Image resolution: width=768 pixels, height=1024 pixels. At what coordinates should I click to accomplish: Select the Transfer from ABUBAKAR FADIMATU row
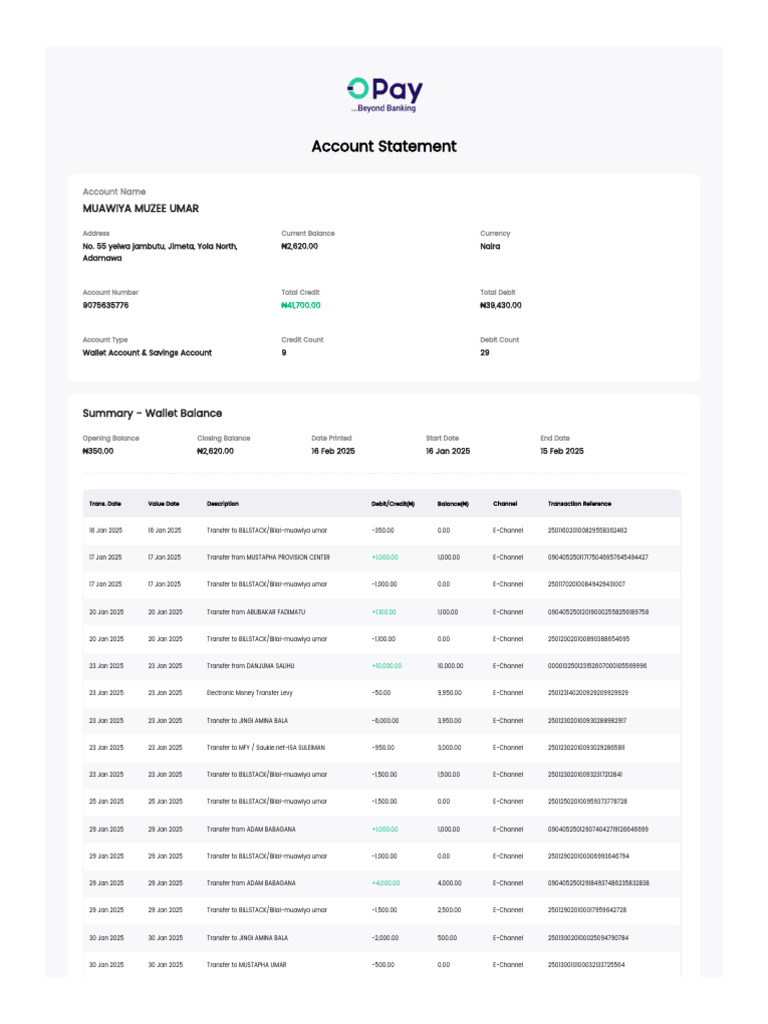point(382,612)
